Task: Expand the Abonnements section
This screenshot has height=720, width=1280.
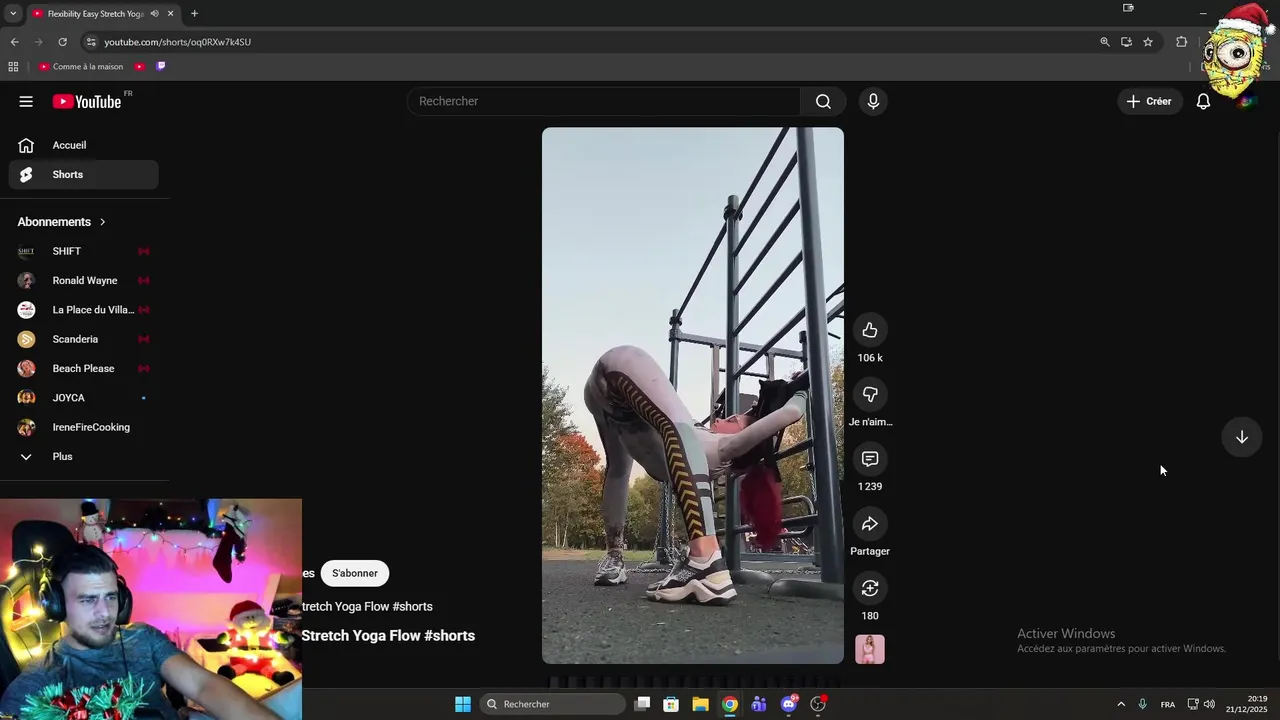Action: [x=61, y=222]
